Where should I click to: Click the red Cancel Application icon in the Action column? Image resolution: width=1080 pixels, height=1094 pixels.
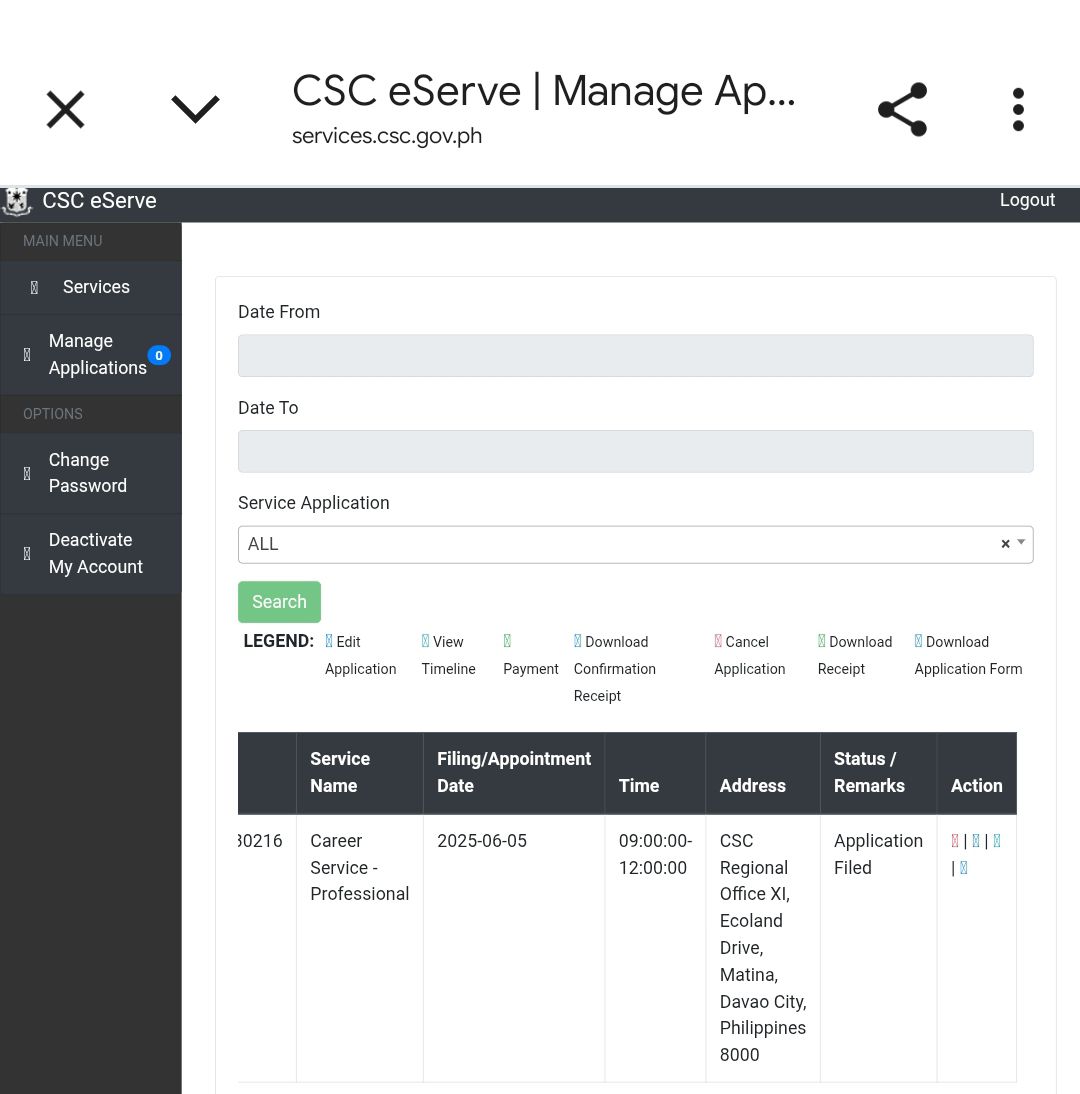pos(954,841)
